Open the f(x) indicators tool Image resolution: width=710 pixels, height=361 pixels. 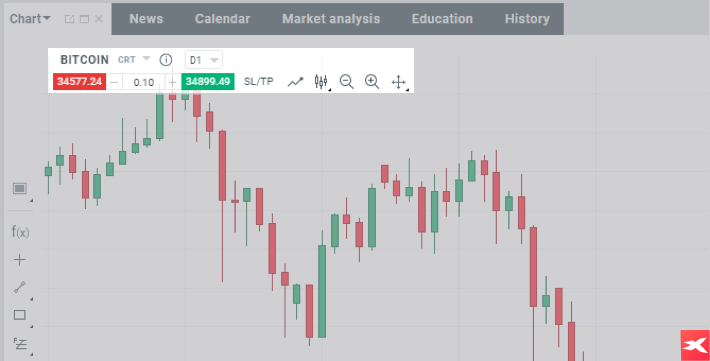coord(20,232)
